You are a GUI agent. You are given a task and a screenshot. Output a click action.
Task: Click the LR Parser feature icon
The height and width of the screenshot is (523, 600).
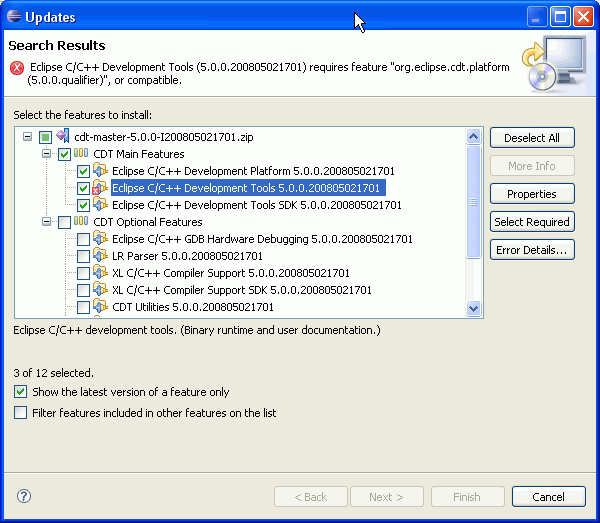pyautogui.click(x=100, y=255)
